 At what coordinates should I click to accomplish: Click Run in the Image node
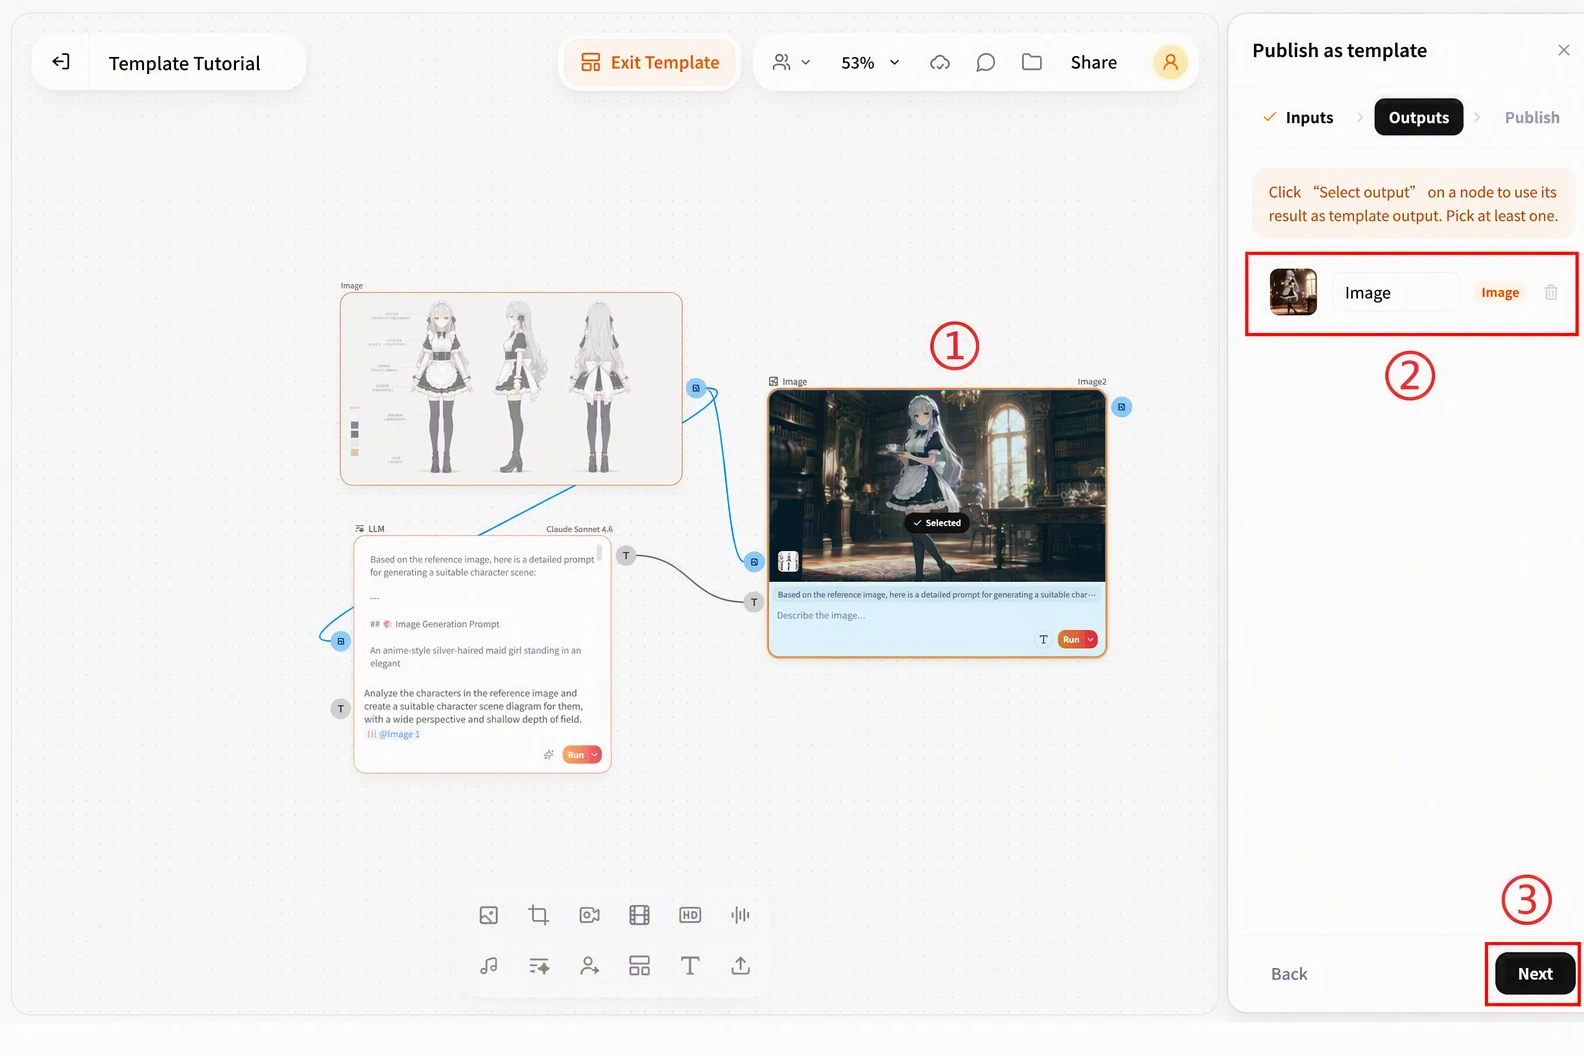pyautogui.click(x=1071, y=639)
